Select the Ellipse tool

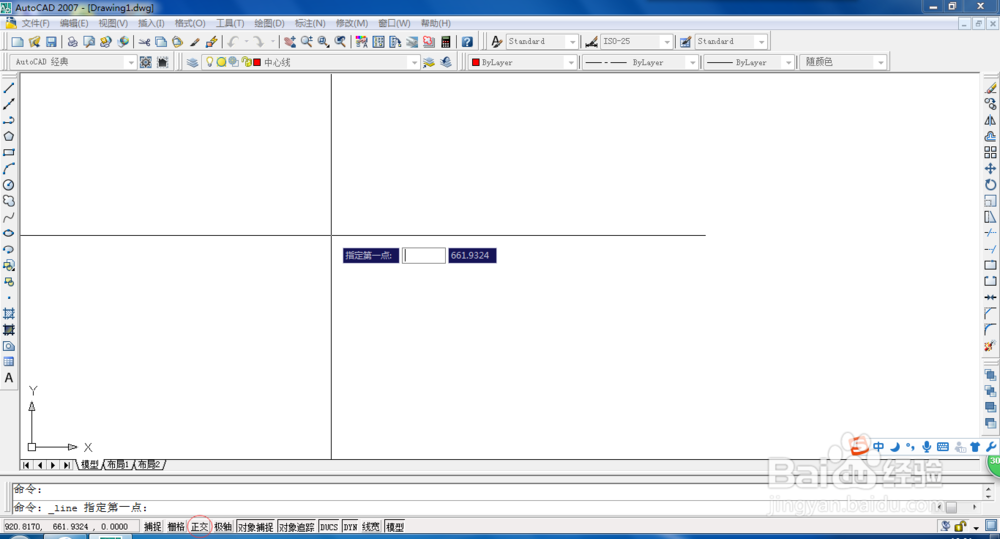[x=9, y=233]
